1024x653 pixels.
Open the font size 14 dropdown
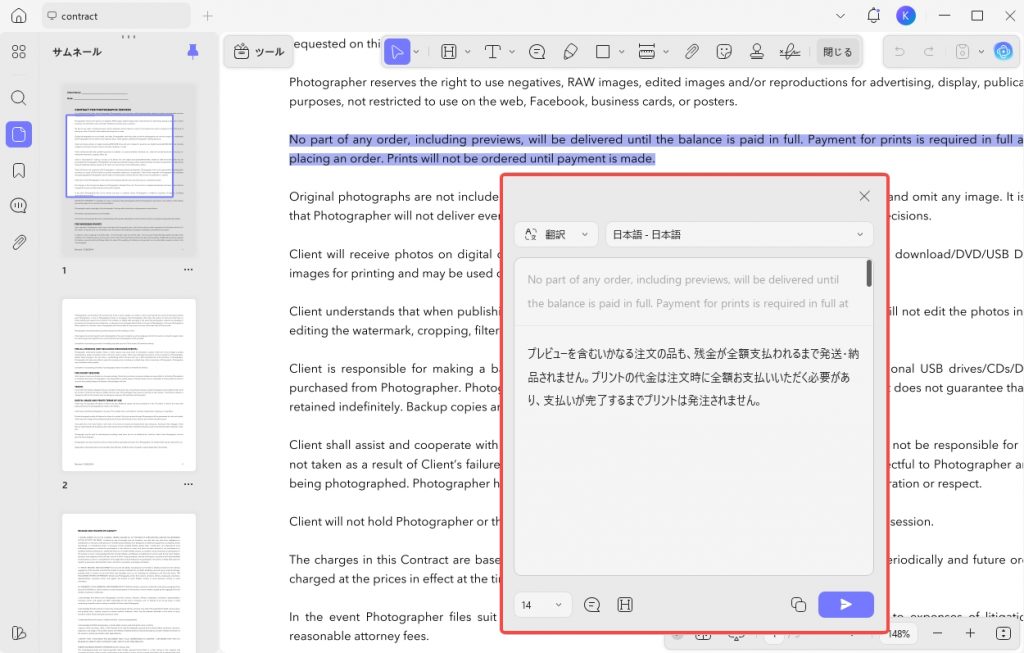coord(543,605)
